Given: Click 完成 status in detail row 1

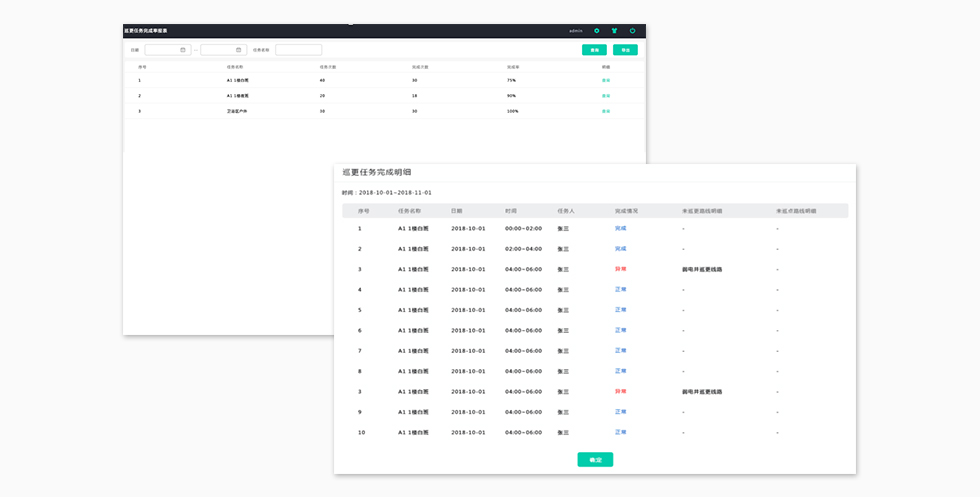Looking at the screenshot, I should click(621, 228).
